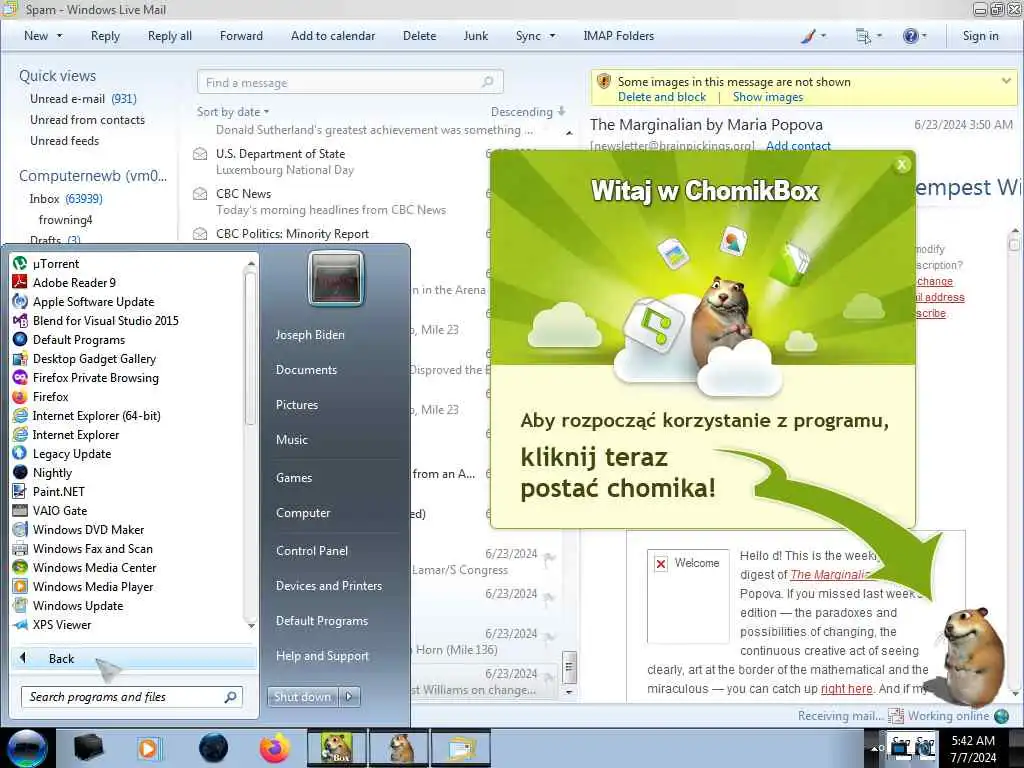The image size is (1024, 768).
Task: Launch Windows Fax and Scan
Action: tap(93, 549)
